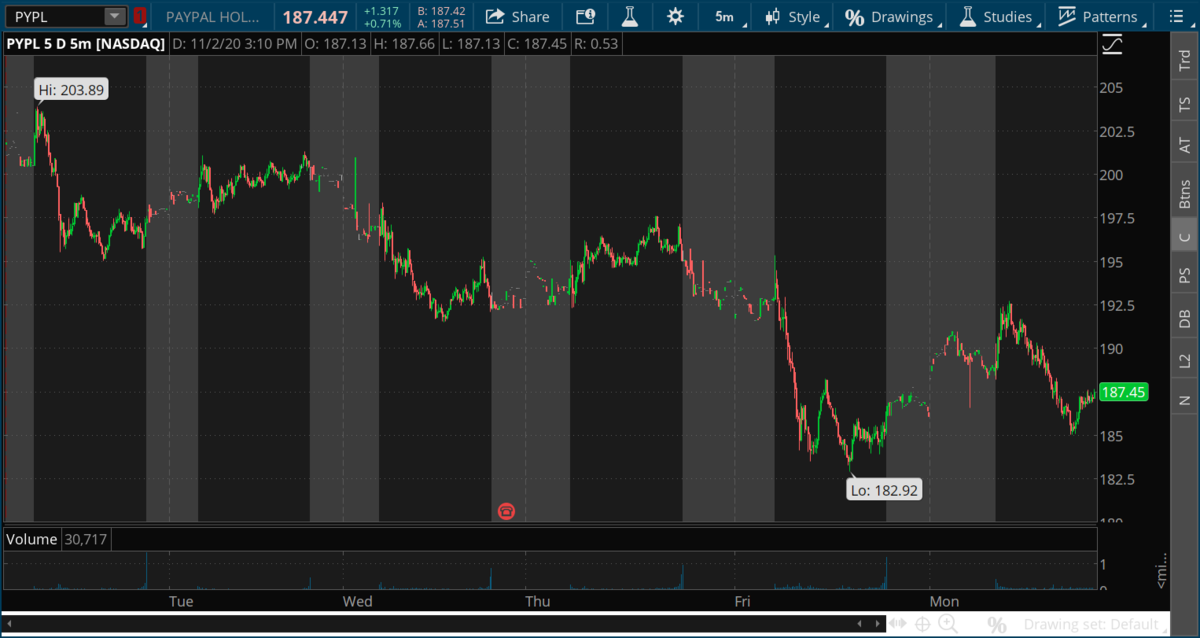Click the left arrow at scrollbar start
This screenshot has width=1200, height=638.
pos(8,625)
